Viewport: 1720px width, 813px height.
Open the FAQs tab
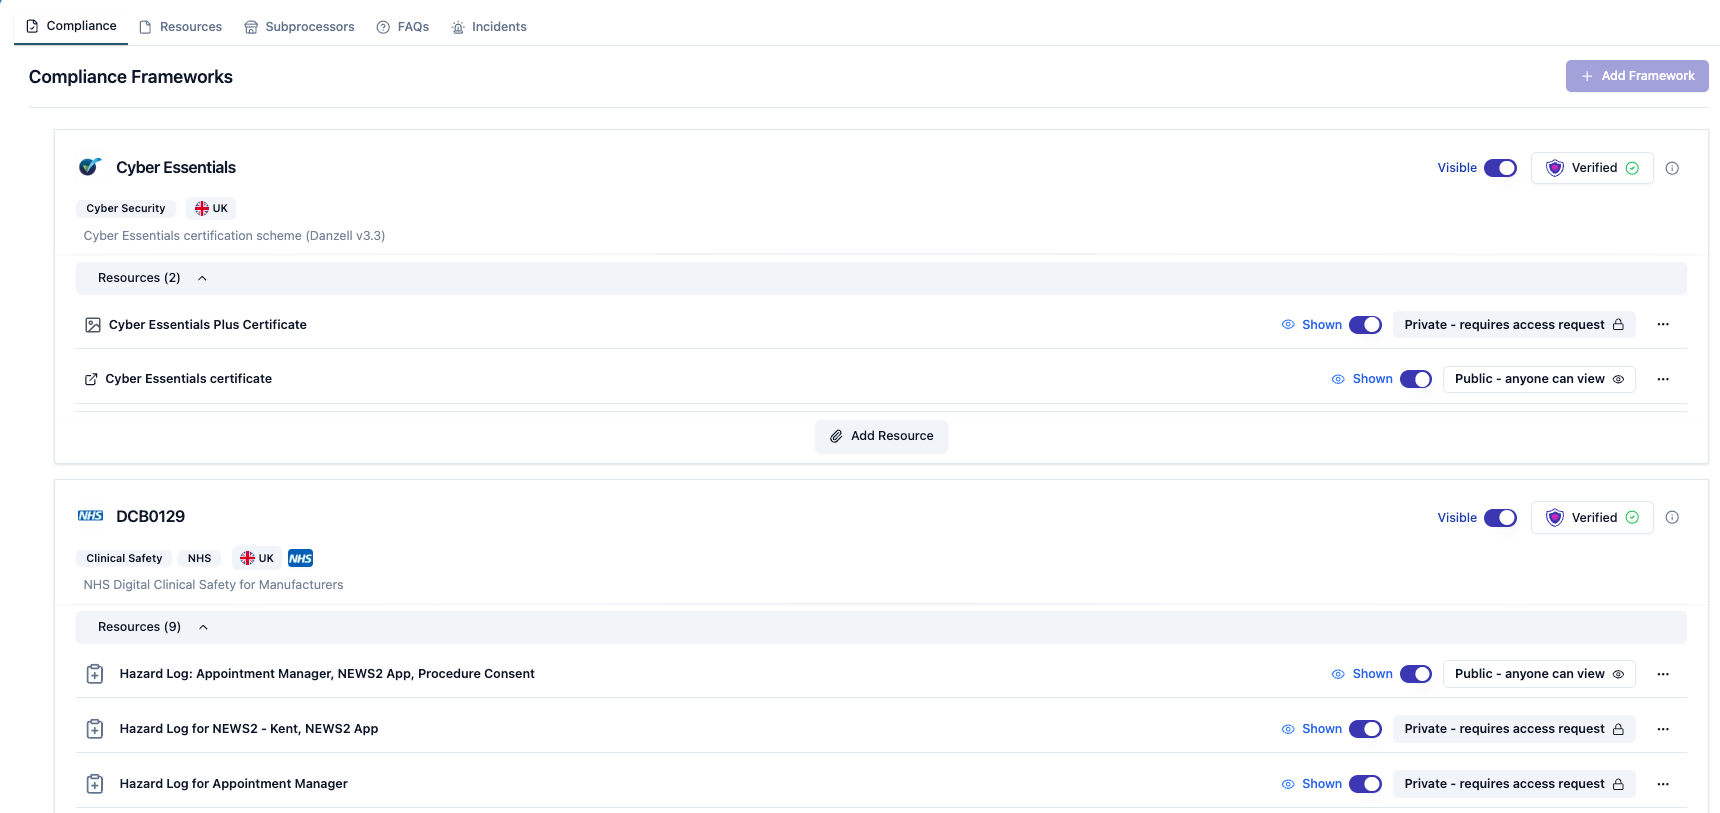click(403, 27)
